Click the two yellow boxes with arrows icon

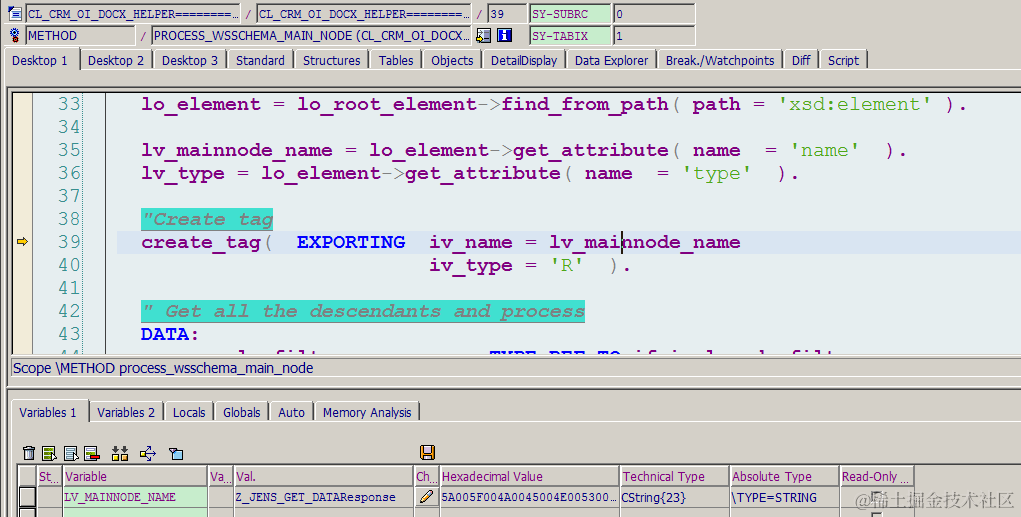[120, 453]
